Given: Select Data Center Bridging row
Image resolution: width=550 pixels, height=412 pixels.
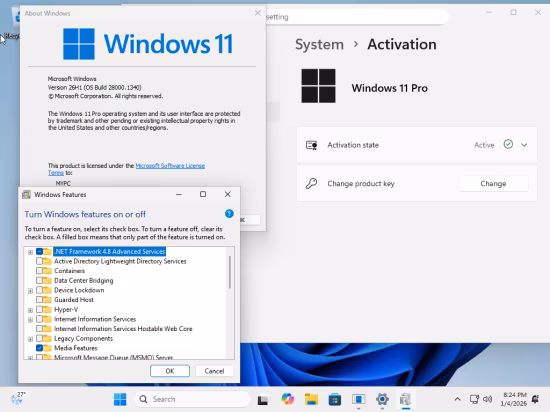Looking at the screenshot, I should (x=83, y=281).
